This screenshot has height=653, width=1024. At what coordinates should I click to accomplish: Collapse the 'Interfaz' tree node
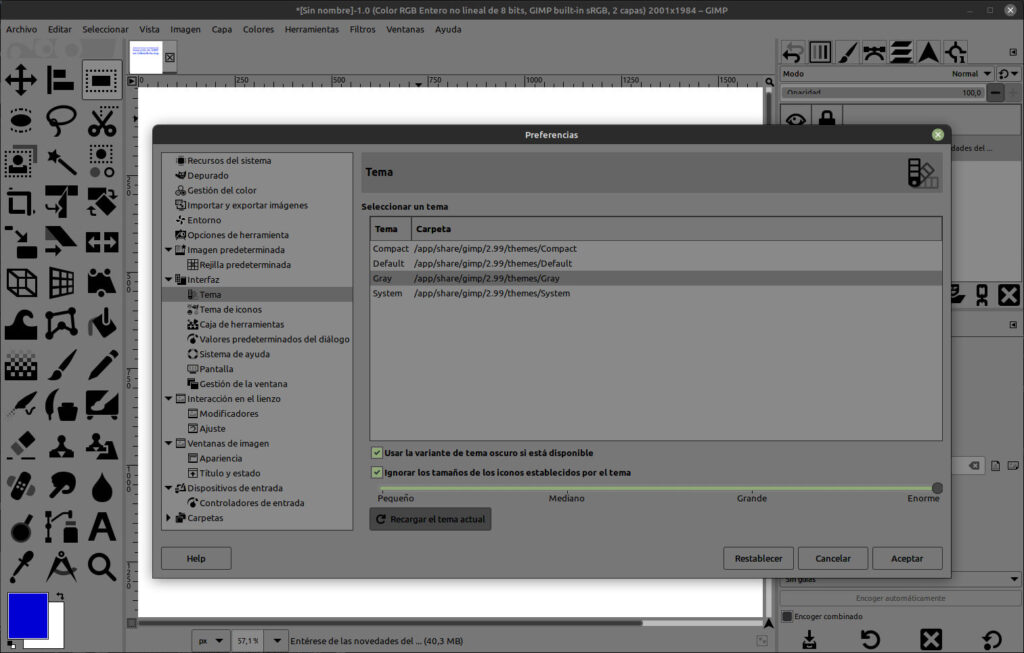click(x=168, y=279)
